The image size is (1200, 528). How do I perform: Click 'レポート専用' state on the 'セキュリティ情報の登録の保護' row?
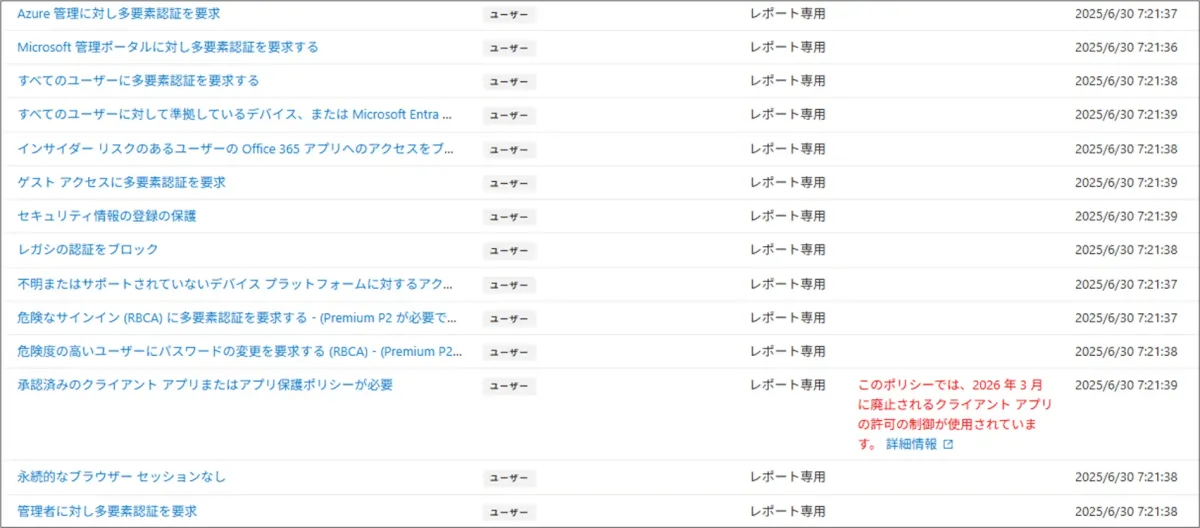788,216
